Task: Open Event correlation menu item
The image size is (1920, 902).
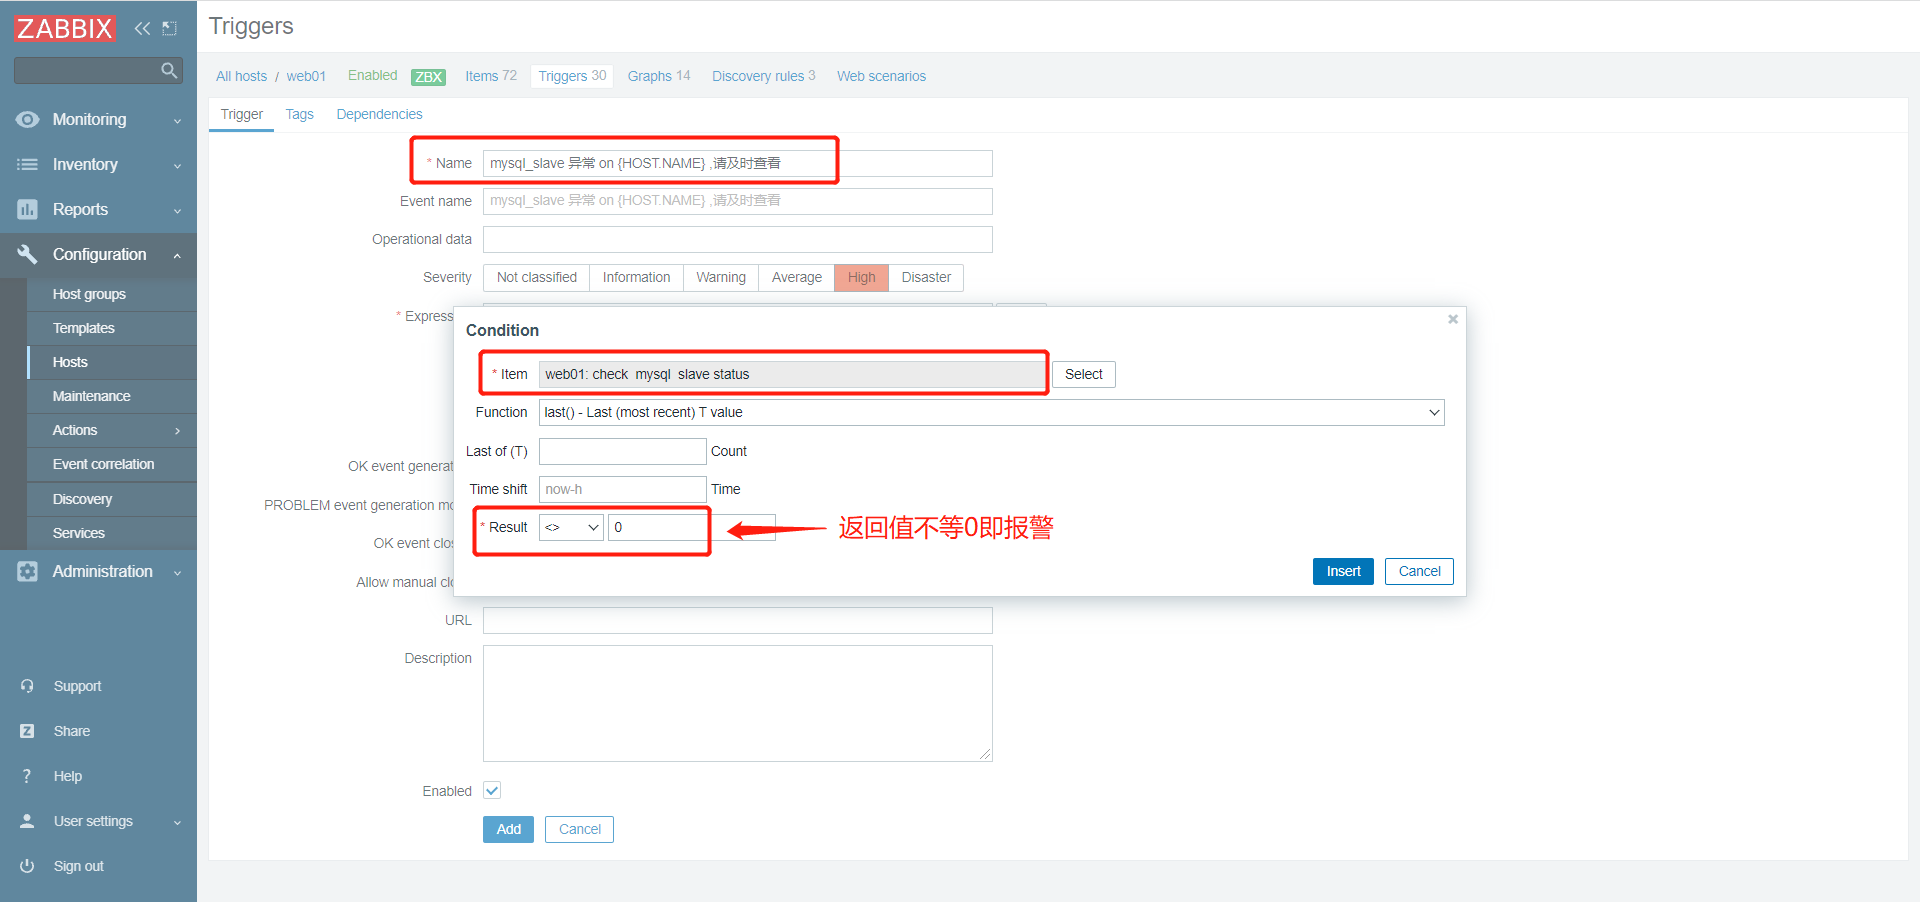Action: click(103, 464)
